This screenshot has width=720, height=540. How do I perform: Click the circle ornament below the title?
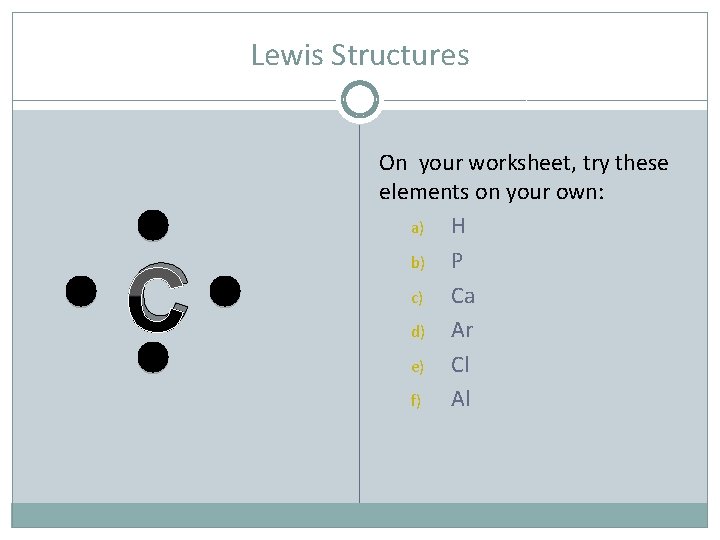[x=359, y=100]
